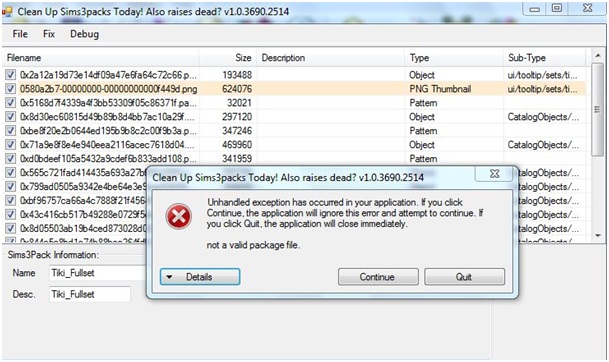This screenshot has height=362, width=609.
Task: Sort by the Description column header
Action: pos(331,58)
